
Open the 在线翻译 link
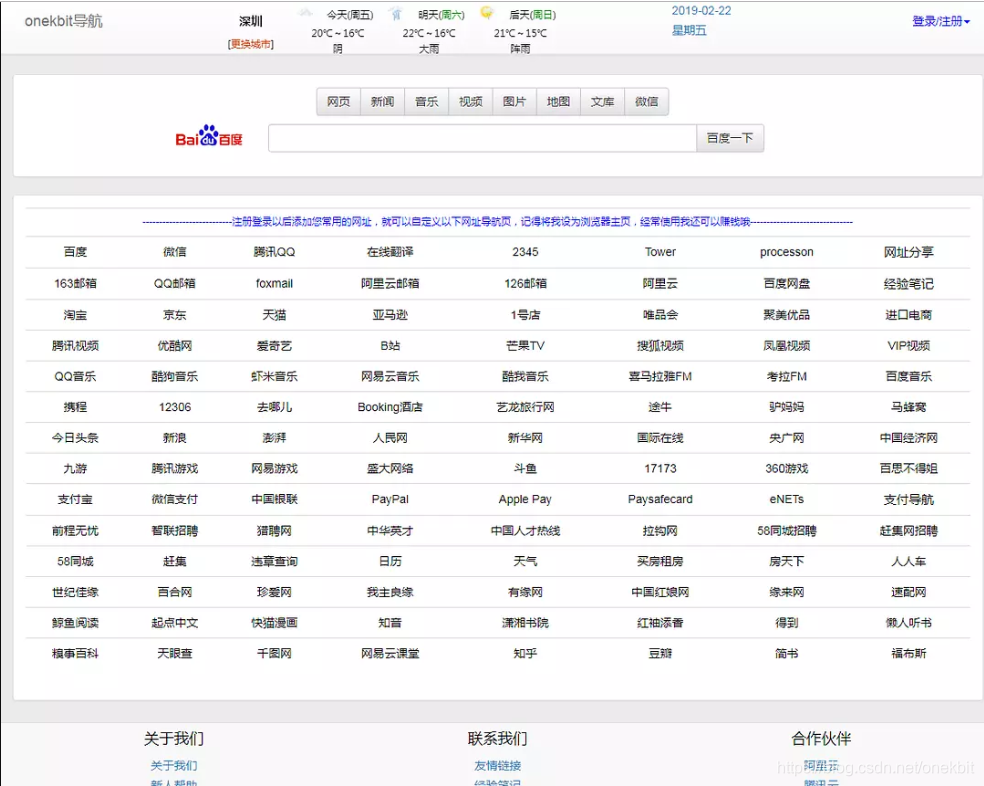tap(390, 252)
